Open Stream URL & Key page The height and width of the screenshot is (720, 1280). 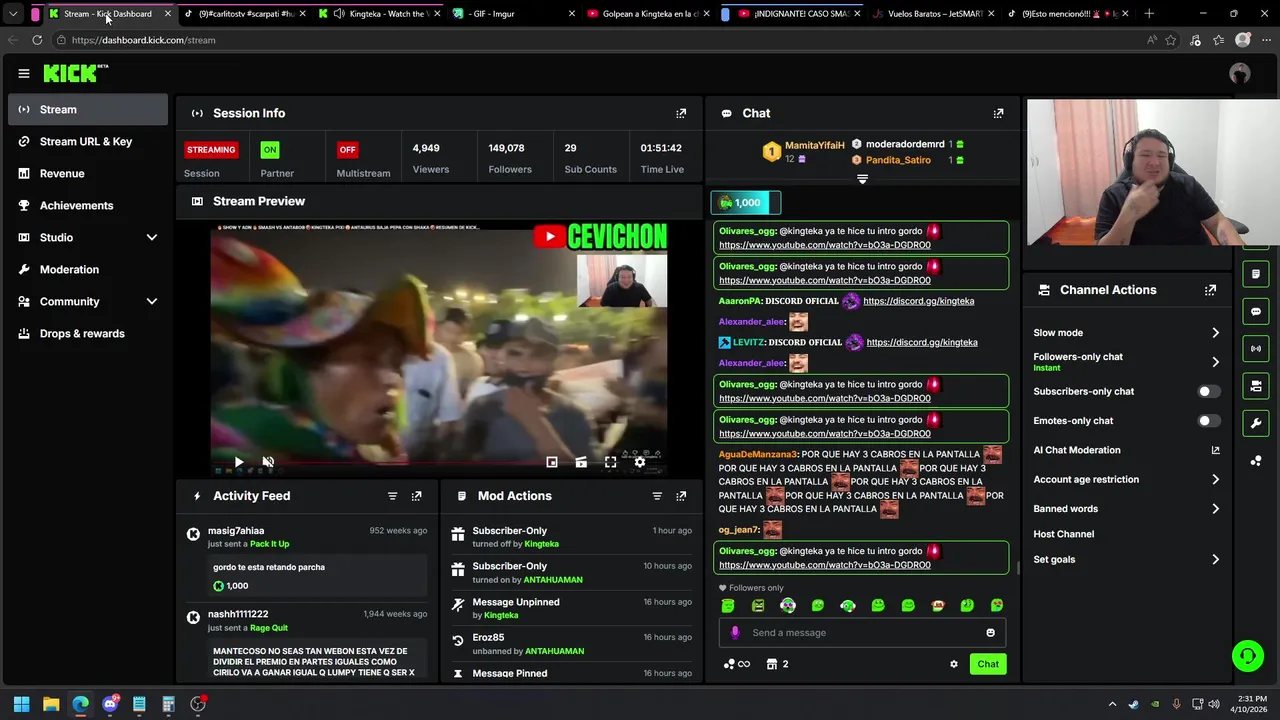tap(88, 141)
